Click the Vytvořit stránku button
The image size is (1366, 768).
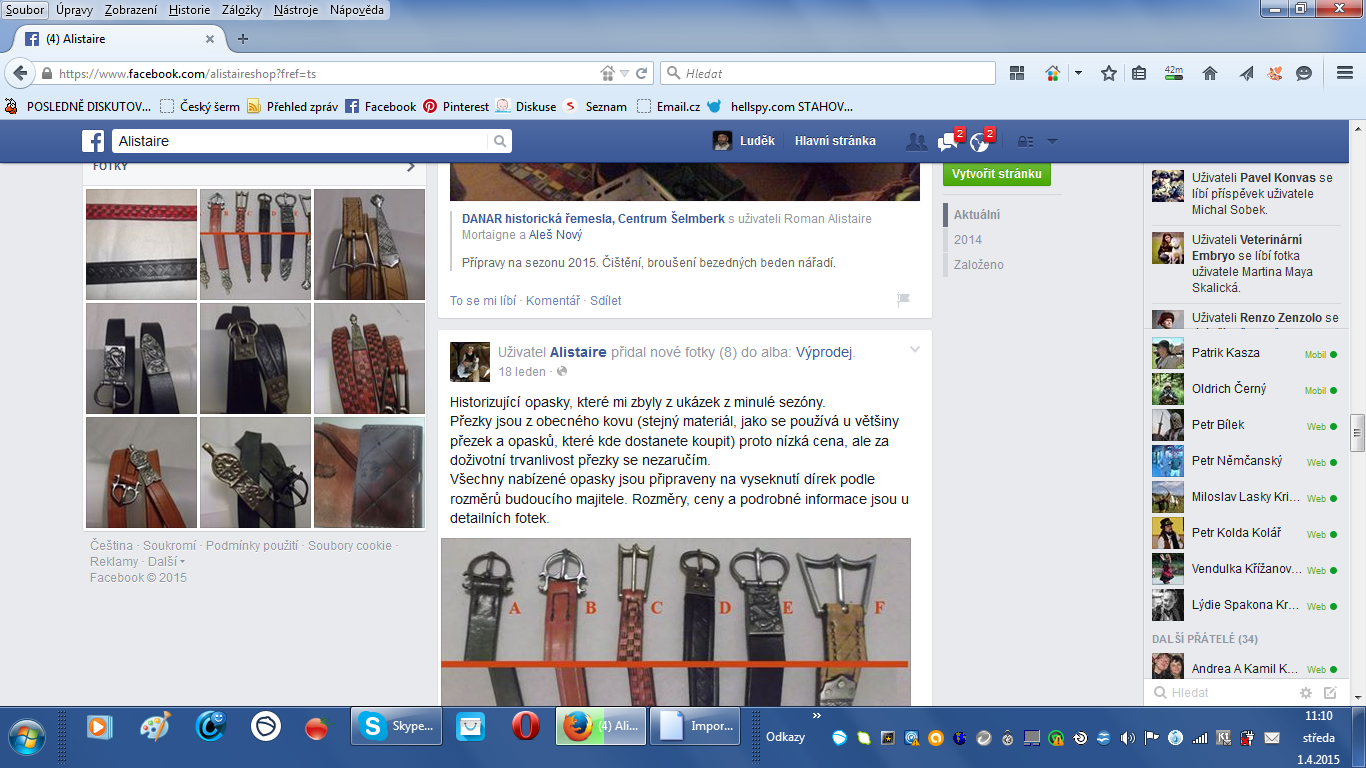tap(996, 174)
